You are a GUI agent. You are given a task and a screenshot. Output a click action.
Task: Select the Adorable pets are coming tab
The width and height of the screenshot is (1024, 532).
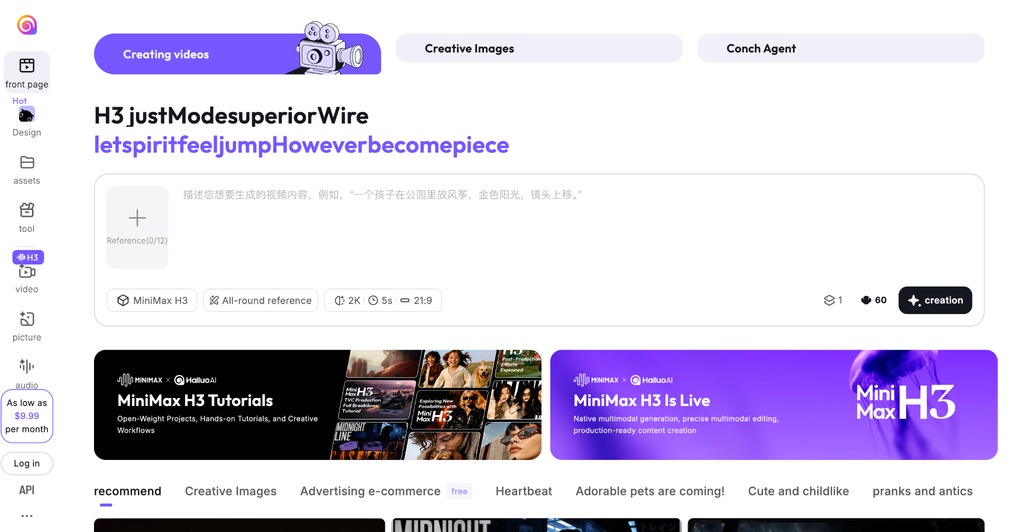point(650,491)
